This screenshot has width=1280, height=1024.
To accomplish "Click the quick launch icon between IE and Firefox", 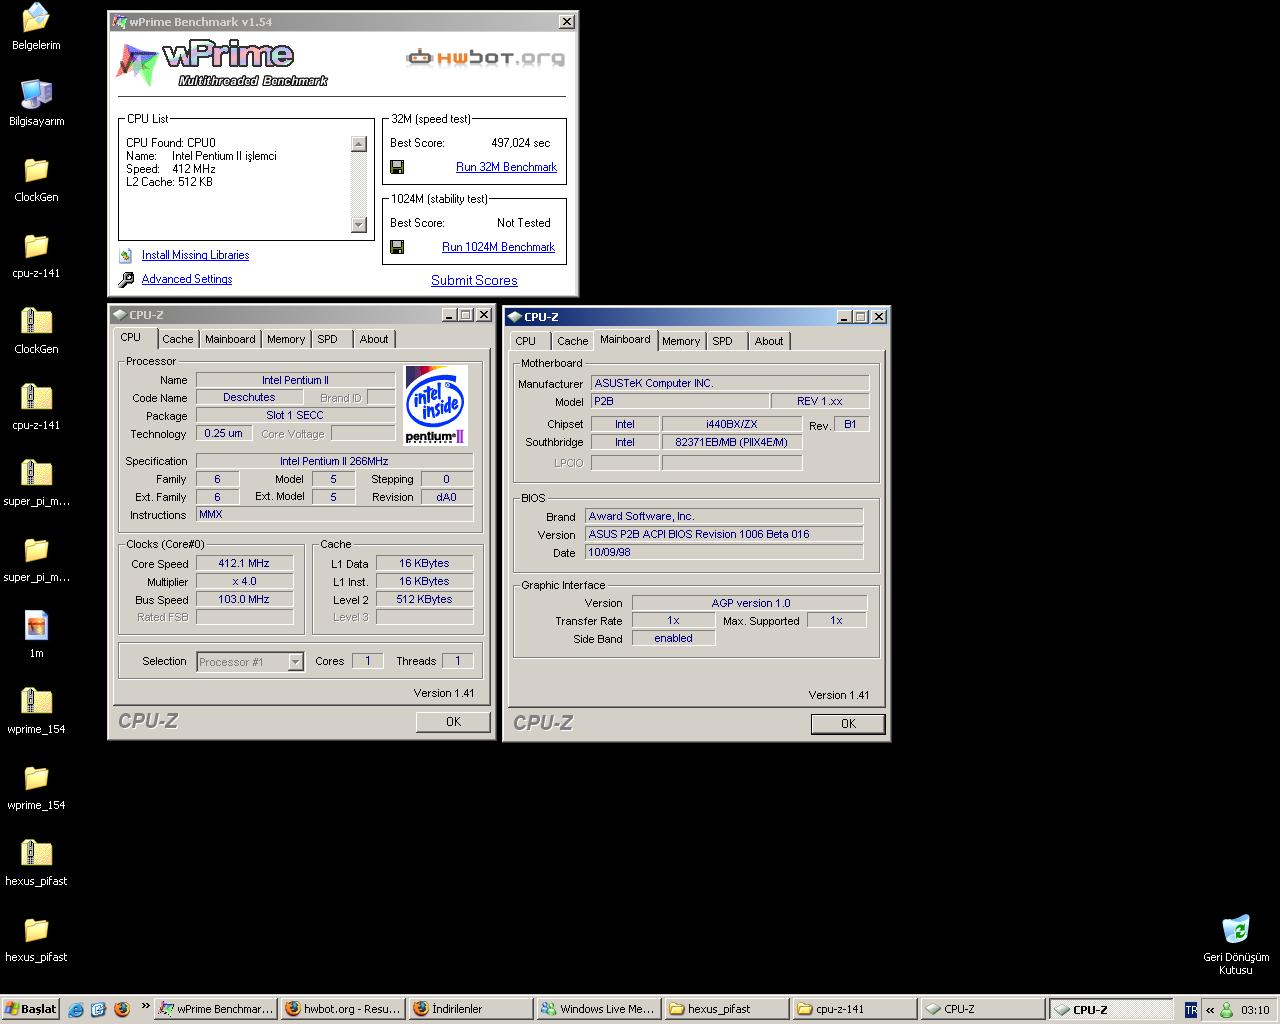I will coord(99,1010).
